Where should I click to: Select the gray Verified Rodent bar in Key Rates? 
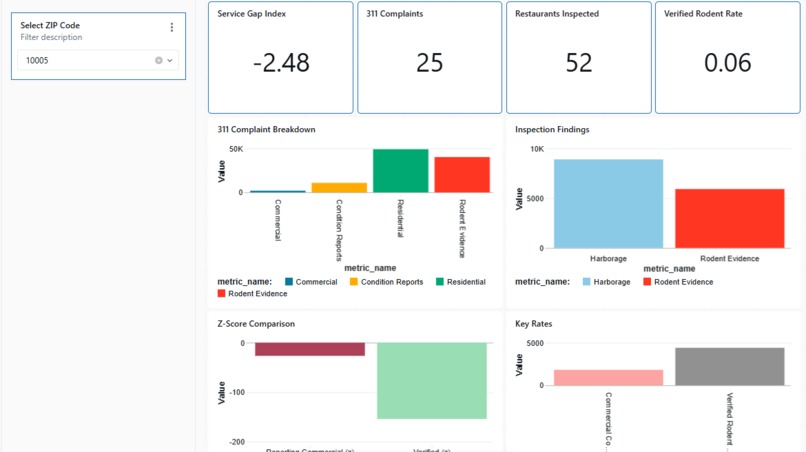coord(730,367)
